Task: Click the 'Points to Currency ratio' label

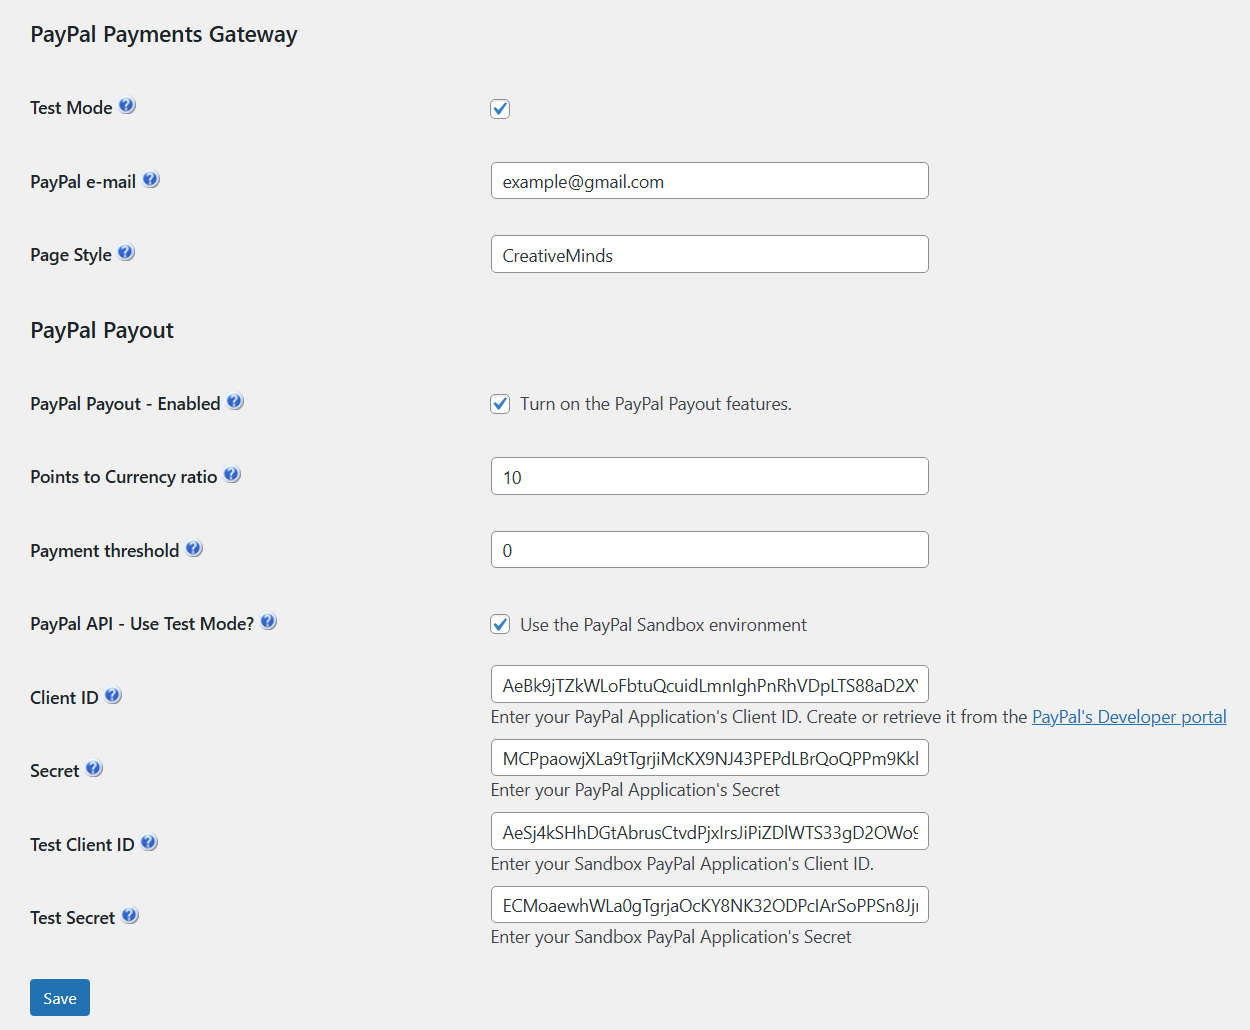Action: [124, 477]
